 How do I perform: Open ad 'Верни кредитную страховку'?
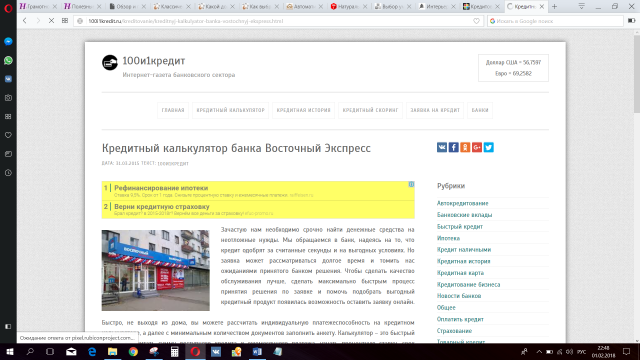point(162,207)
